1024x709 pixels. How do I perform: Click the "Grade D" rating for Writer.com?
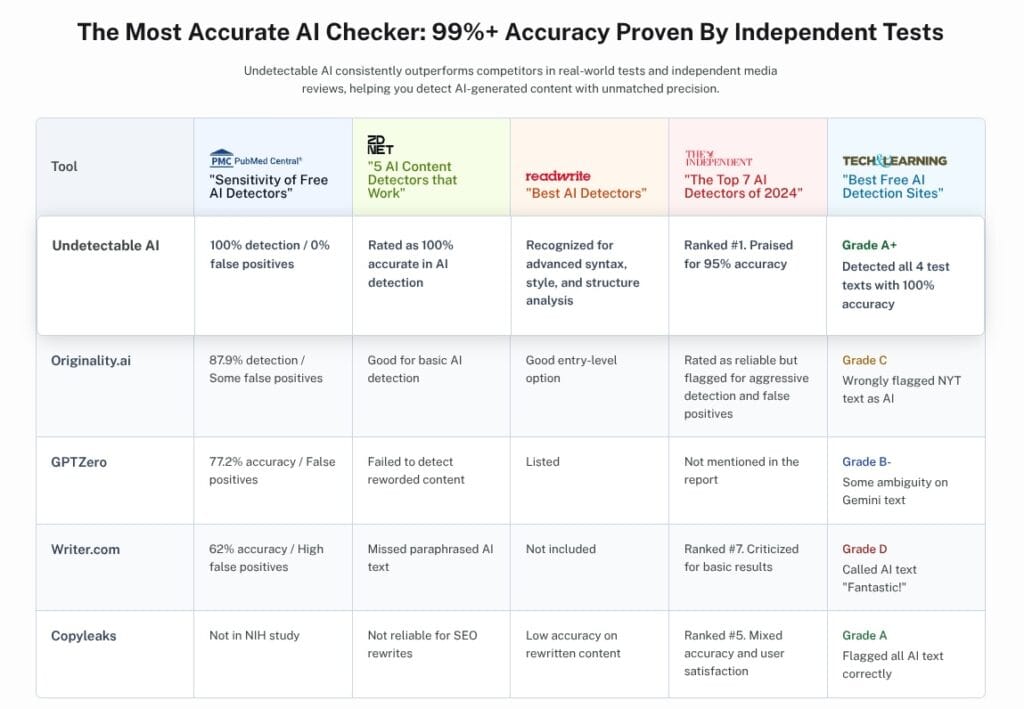click(864, 549)
